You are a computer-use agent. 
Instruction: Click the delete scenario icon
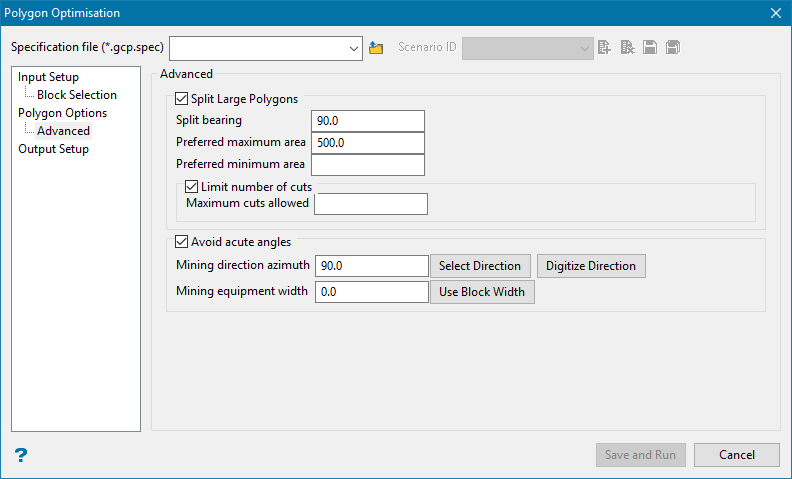[x=627, y=47]
